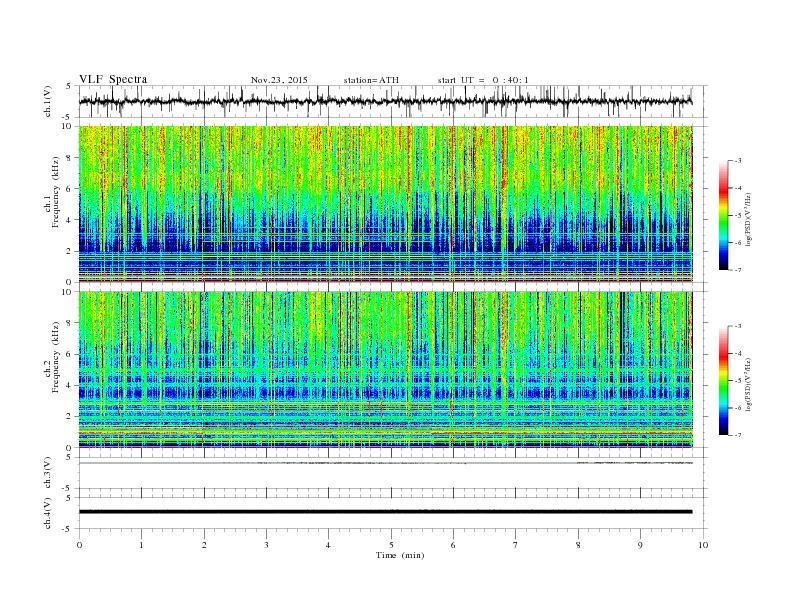This screenshot has width=792, height=612.
Task: Click the 'VLF Spectra' title text
Action: 113,79
